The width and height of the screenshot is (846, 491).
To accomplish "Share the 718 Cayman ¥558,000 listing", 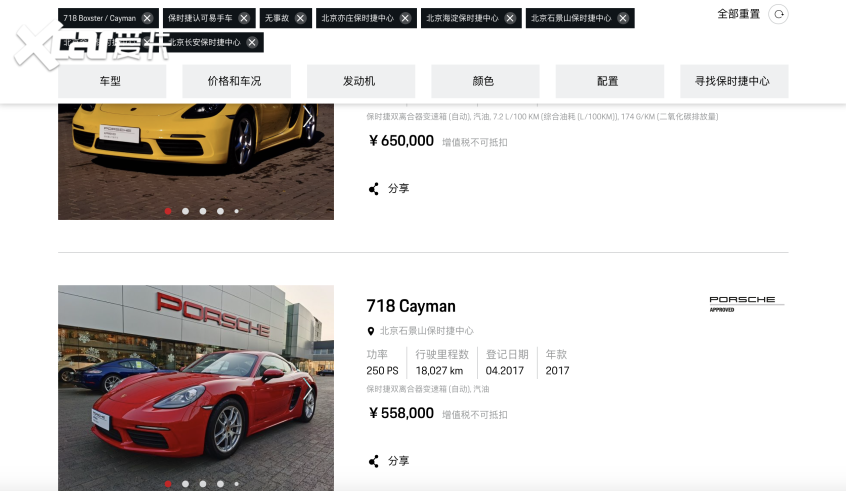I will (373, 461).
